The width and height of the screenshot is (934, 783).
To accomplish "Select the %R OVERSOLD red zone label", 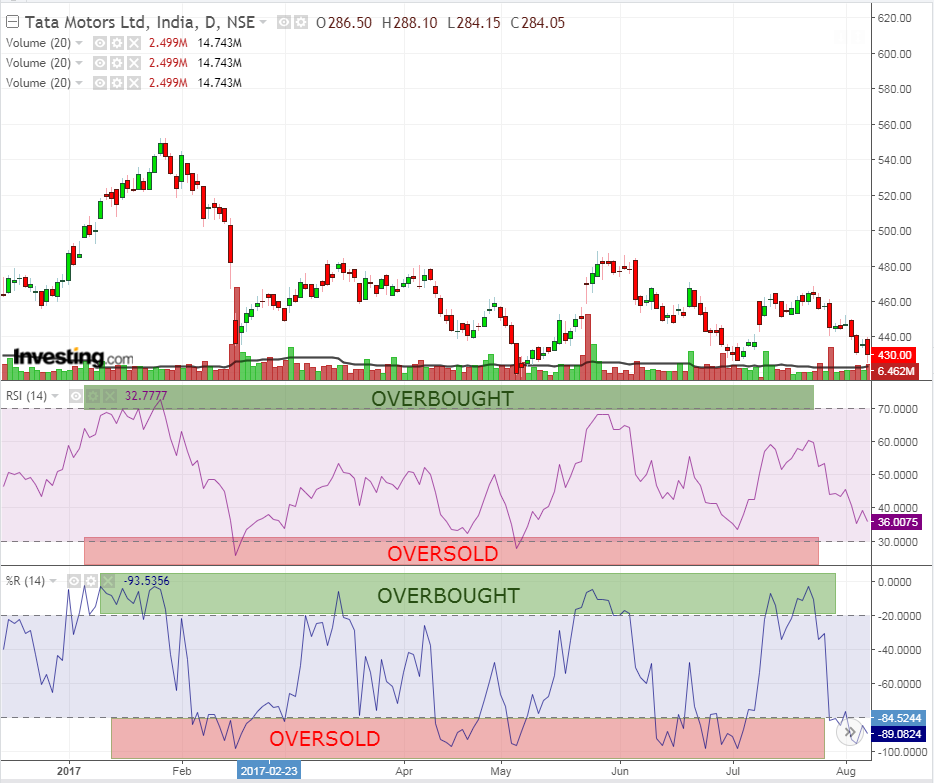I will [x=325, y=738].
